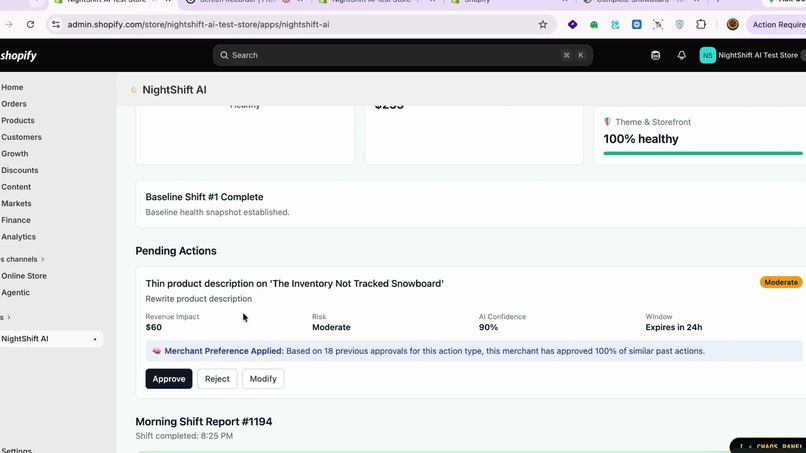The image size is (806, 453).
Task: Open the teal pencil browser extension
Action: (615, 24)
